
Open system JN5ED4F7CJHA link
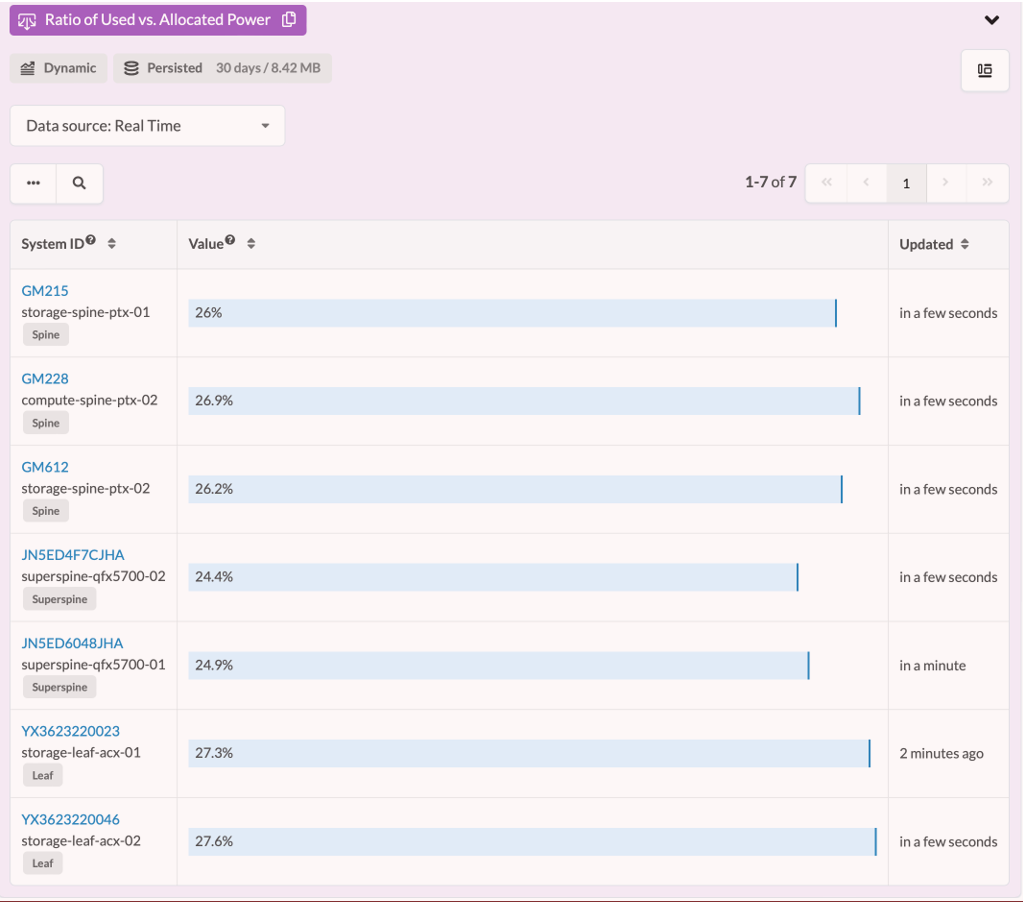(73, 555)
